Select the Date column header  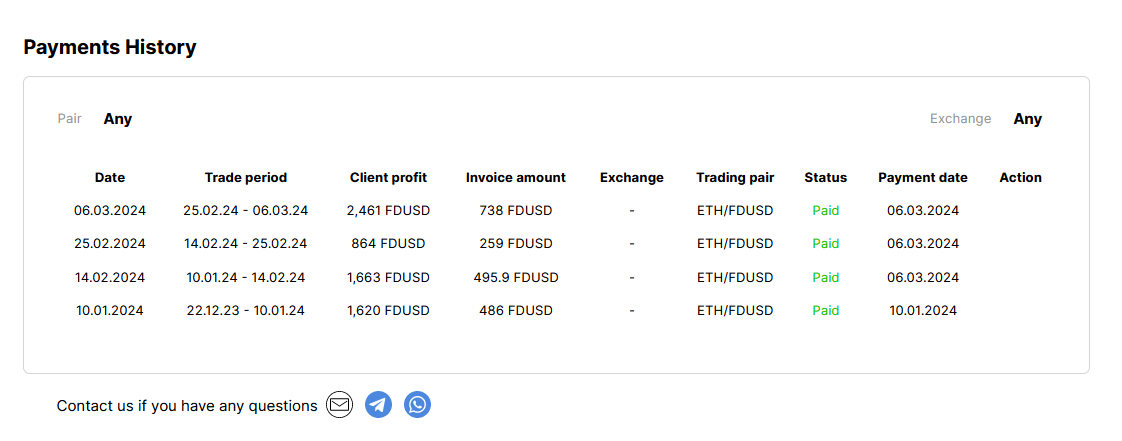click(109, 178)
